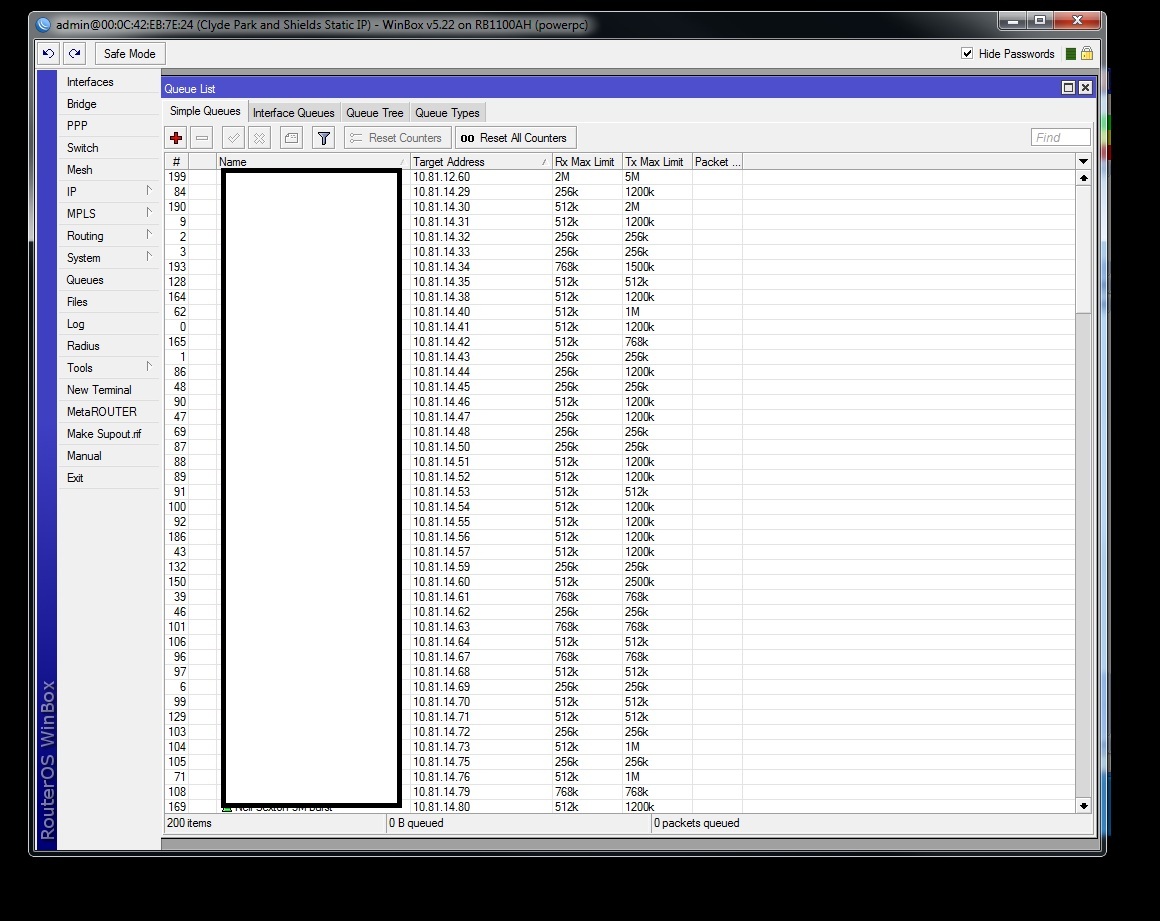Click the scroll up arrow of queue list
1160x921 pixels.
click(x=1083, y=178)
